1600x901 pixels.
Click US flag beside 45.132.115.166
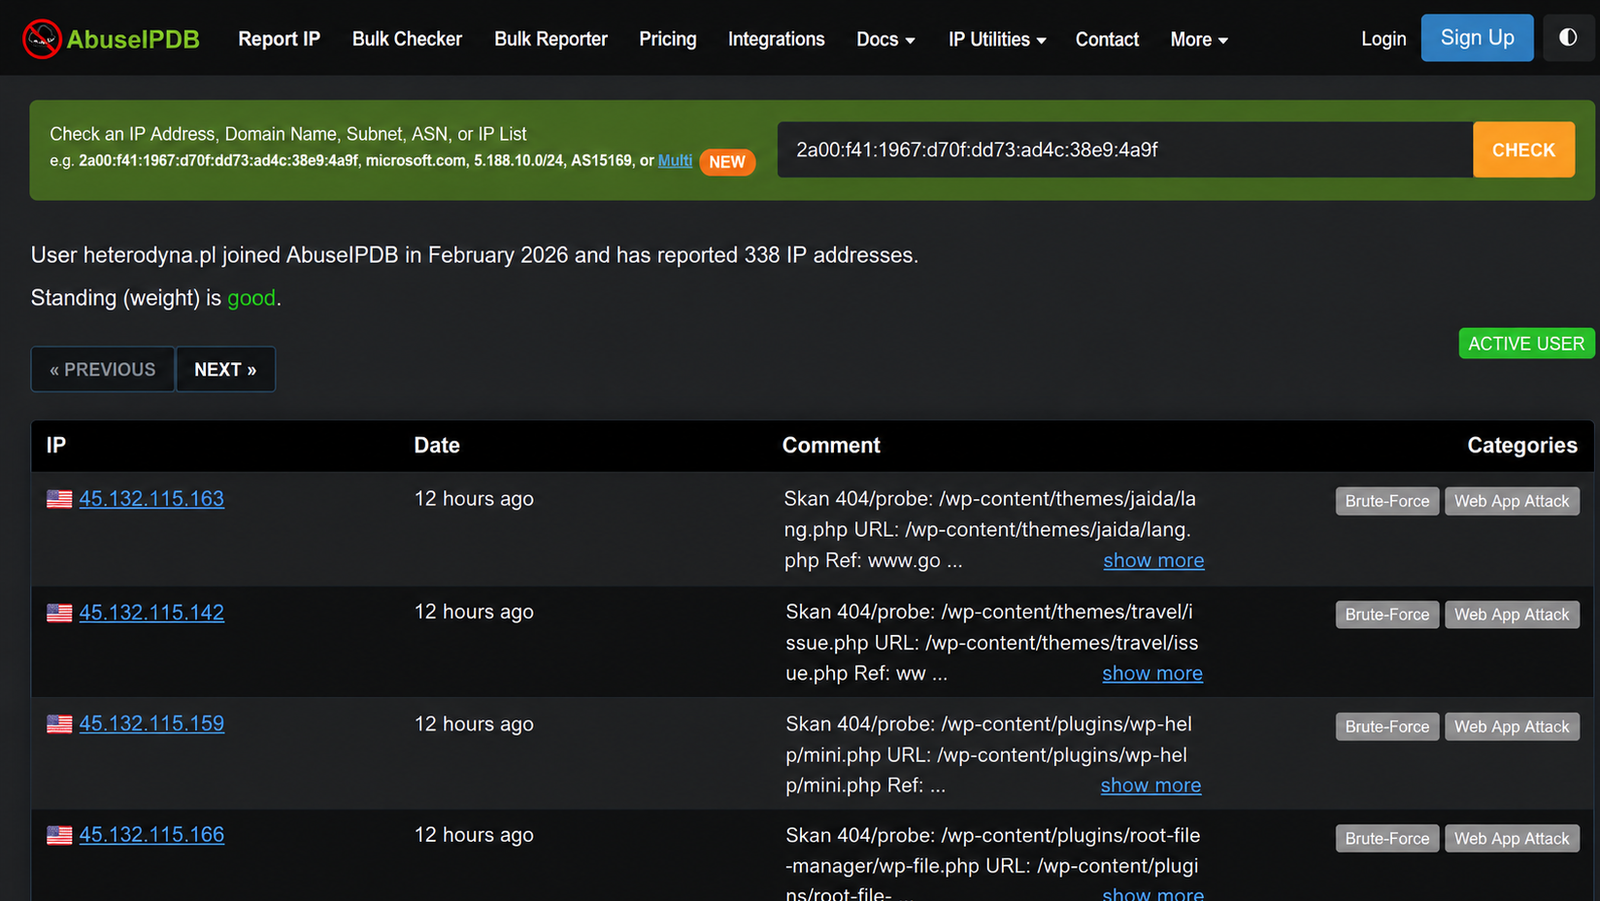[x=59, y=835]
